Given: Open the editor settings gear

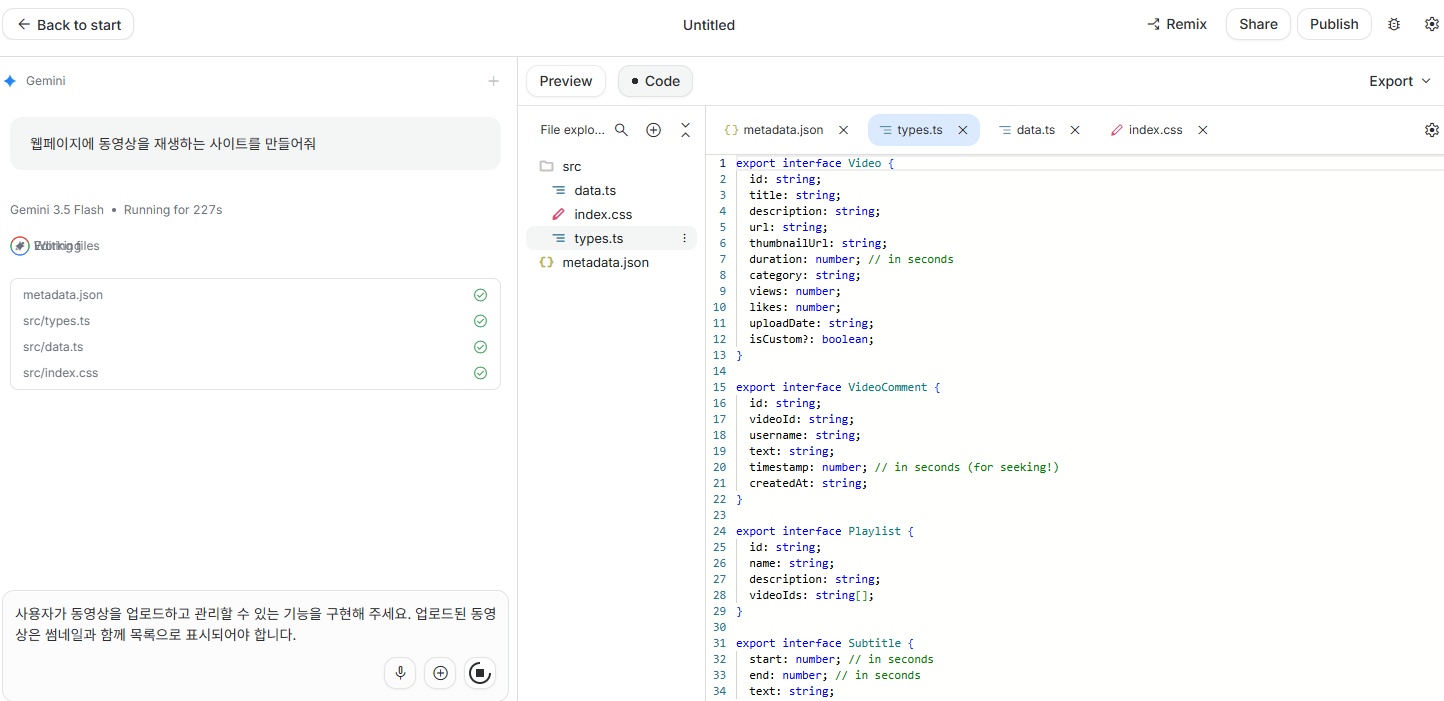Looking at the screenshot, I should [1431, 130].
